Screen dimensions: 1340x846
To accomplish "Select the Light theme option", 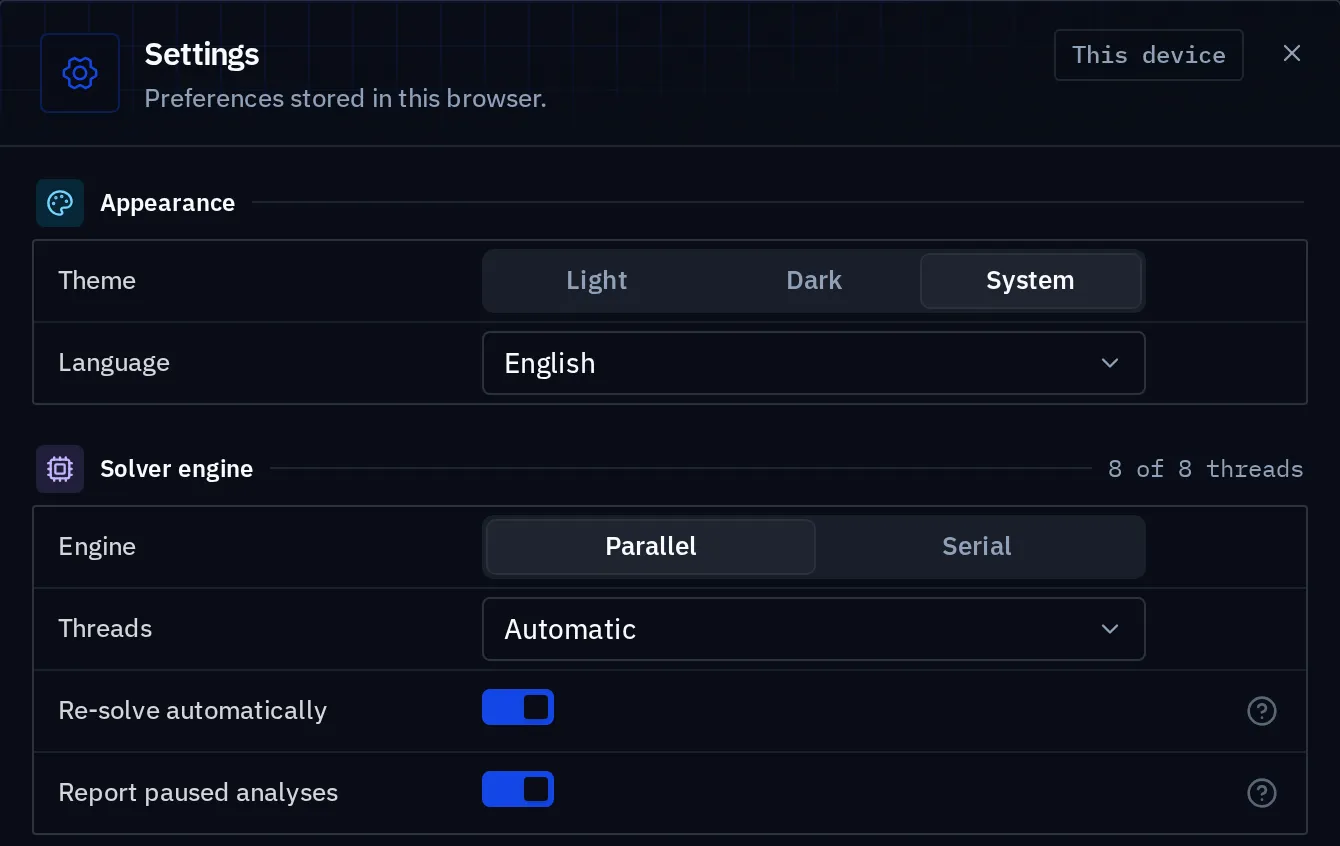I will (x=596, y=281).
